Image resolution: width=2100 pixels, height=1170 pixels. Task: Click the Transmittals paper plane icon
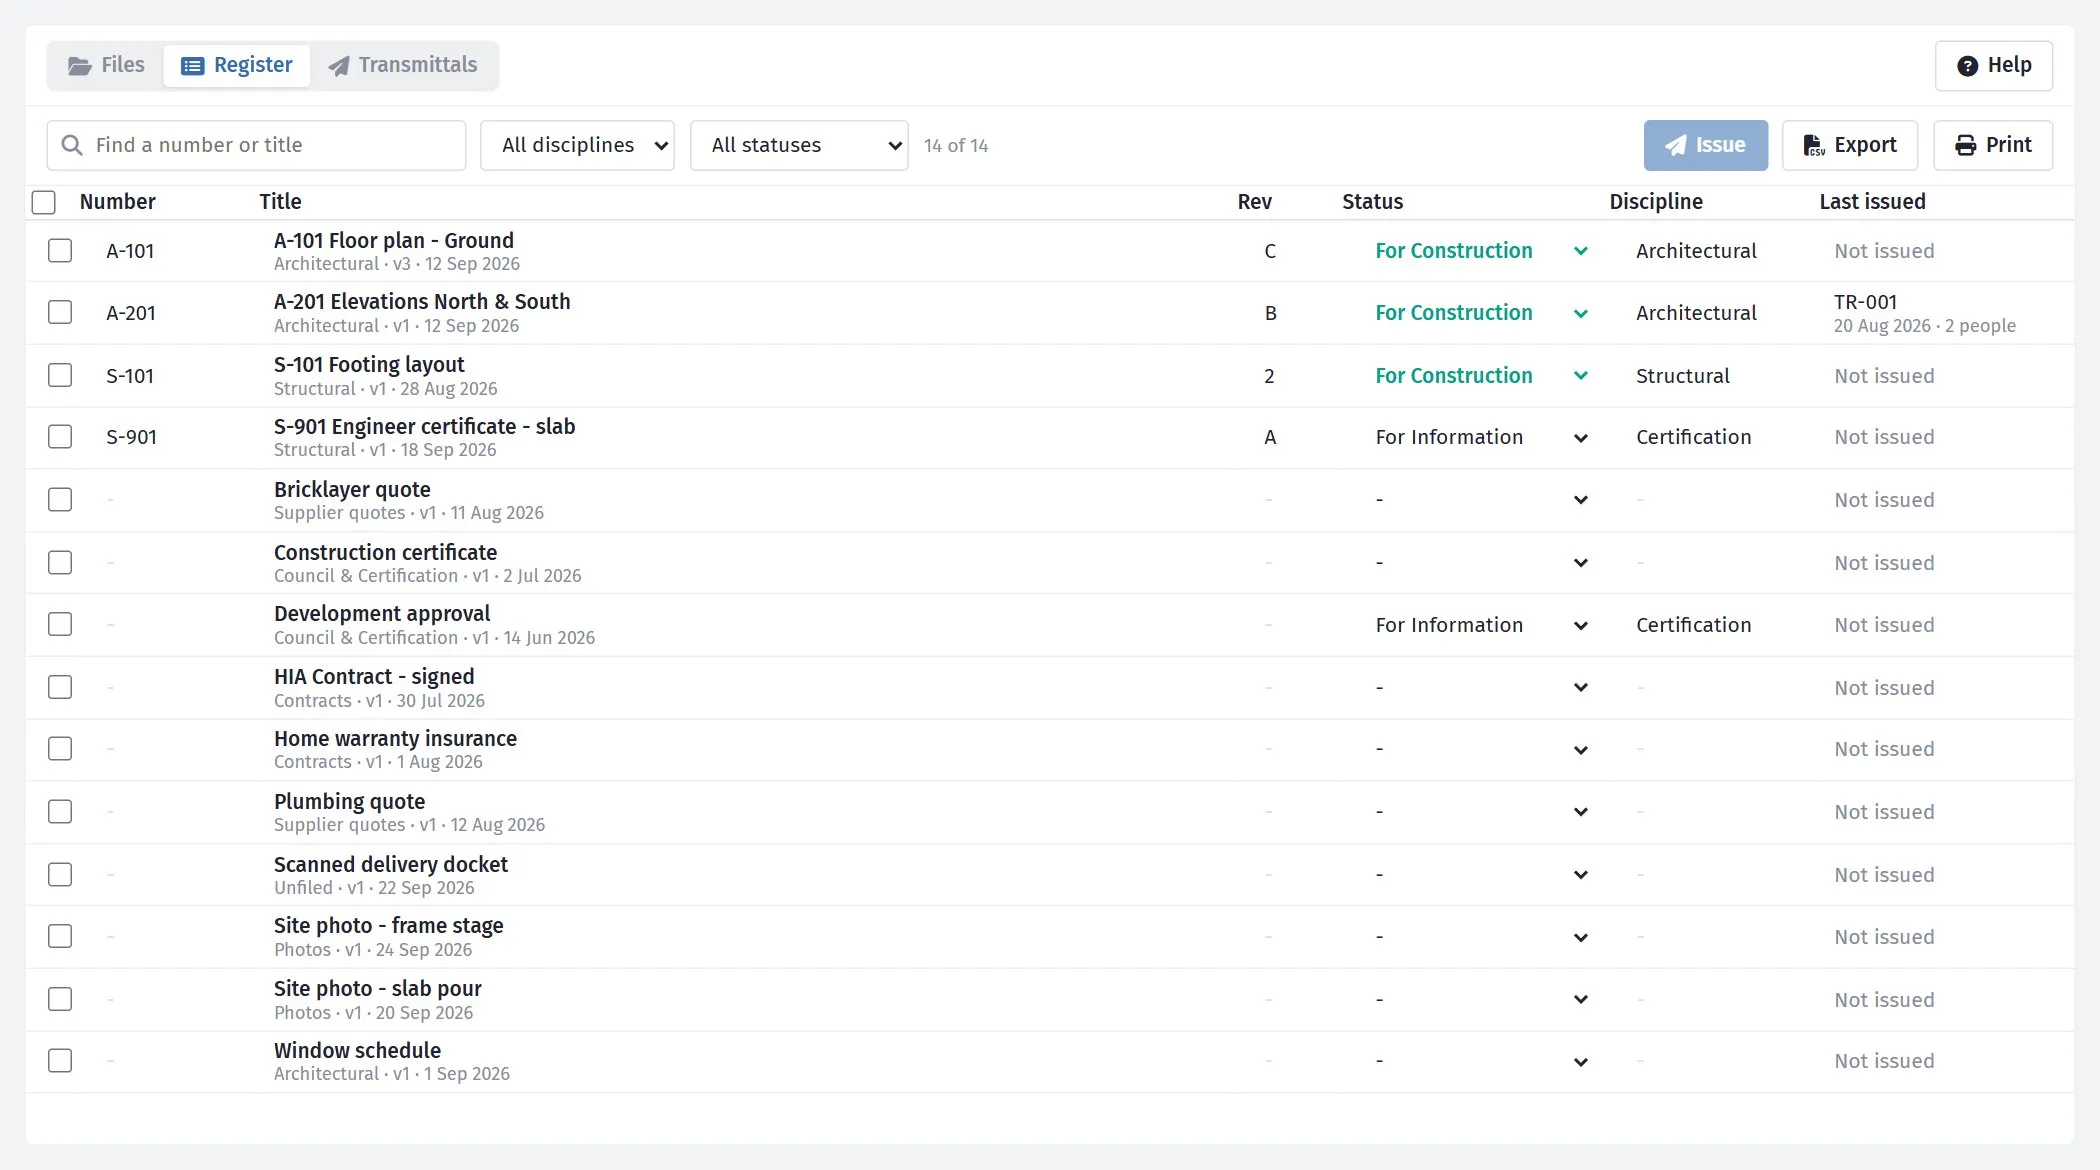(x=339, y=66)
